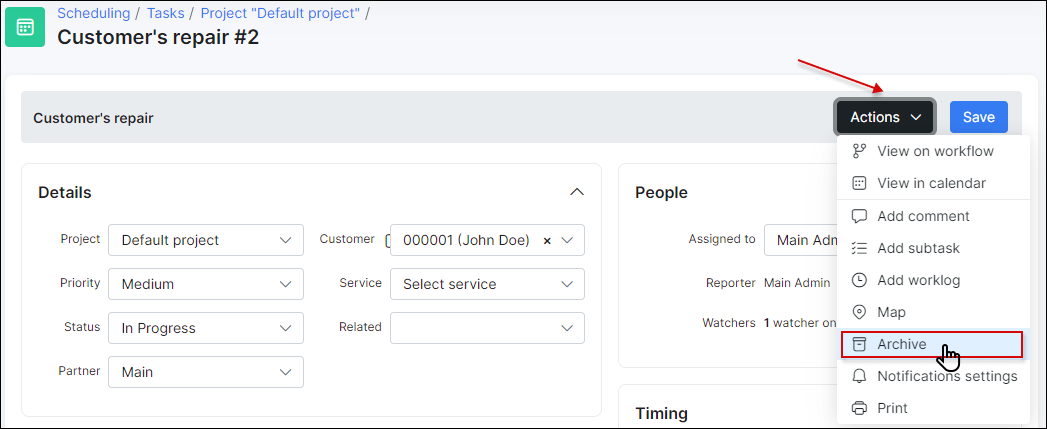
Task: Select Add subtask in the Actions menu
Action: click(x=935, y=248)
